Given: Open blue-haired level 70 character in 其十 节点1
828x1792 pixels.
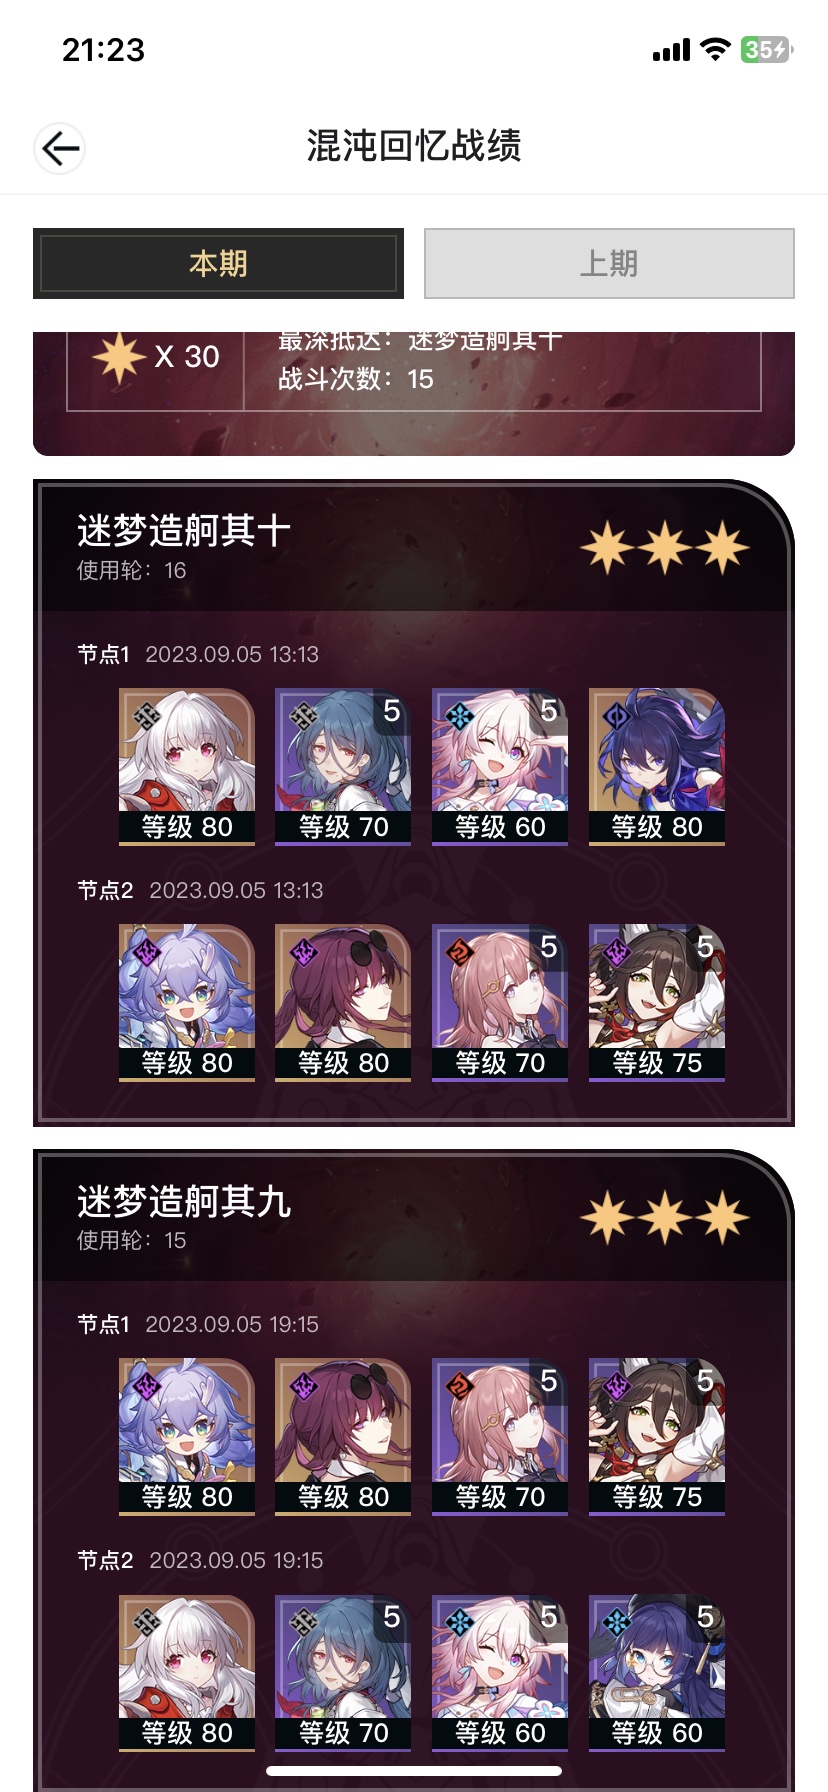Looking at the screenshot, I should (343, 767).
